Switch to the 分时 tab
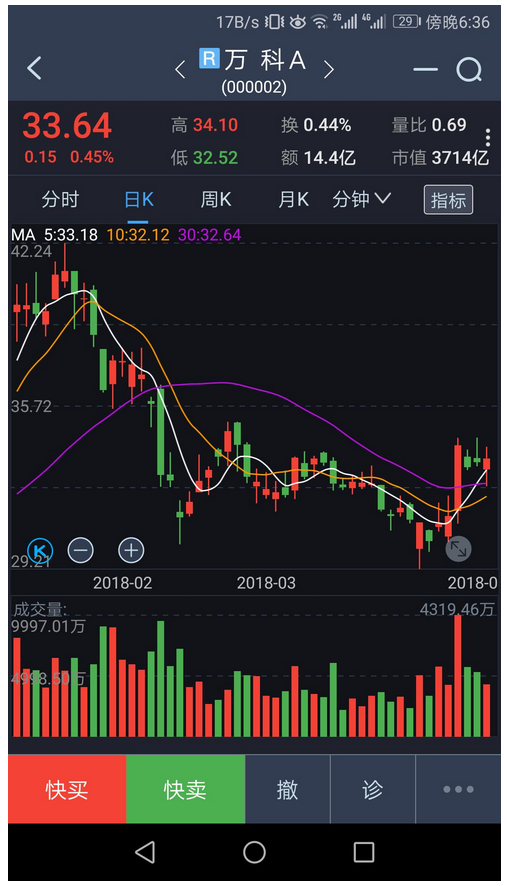 60,199
